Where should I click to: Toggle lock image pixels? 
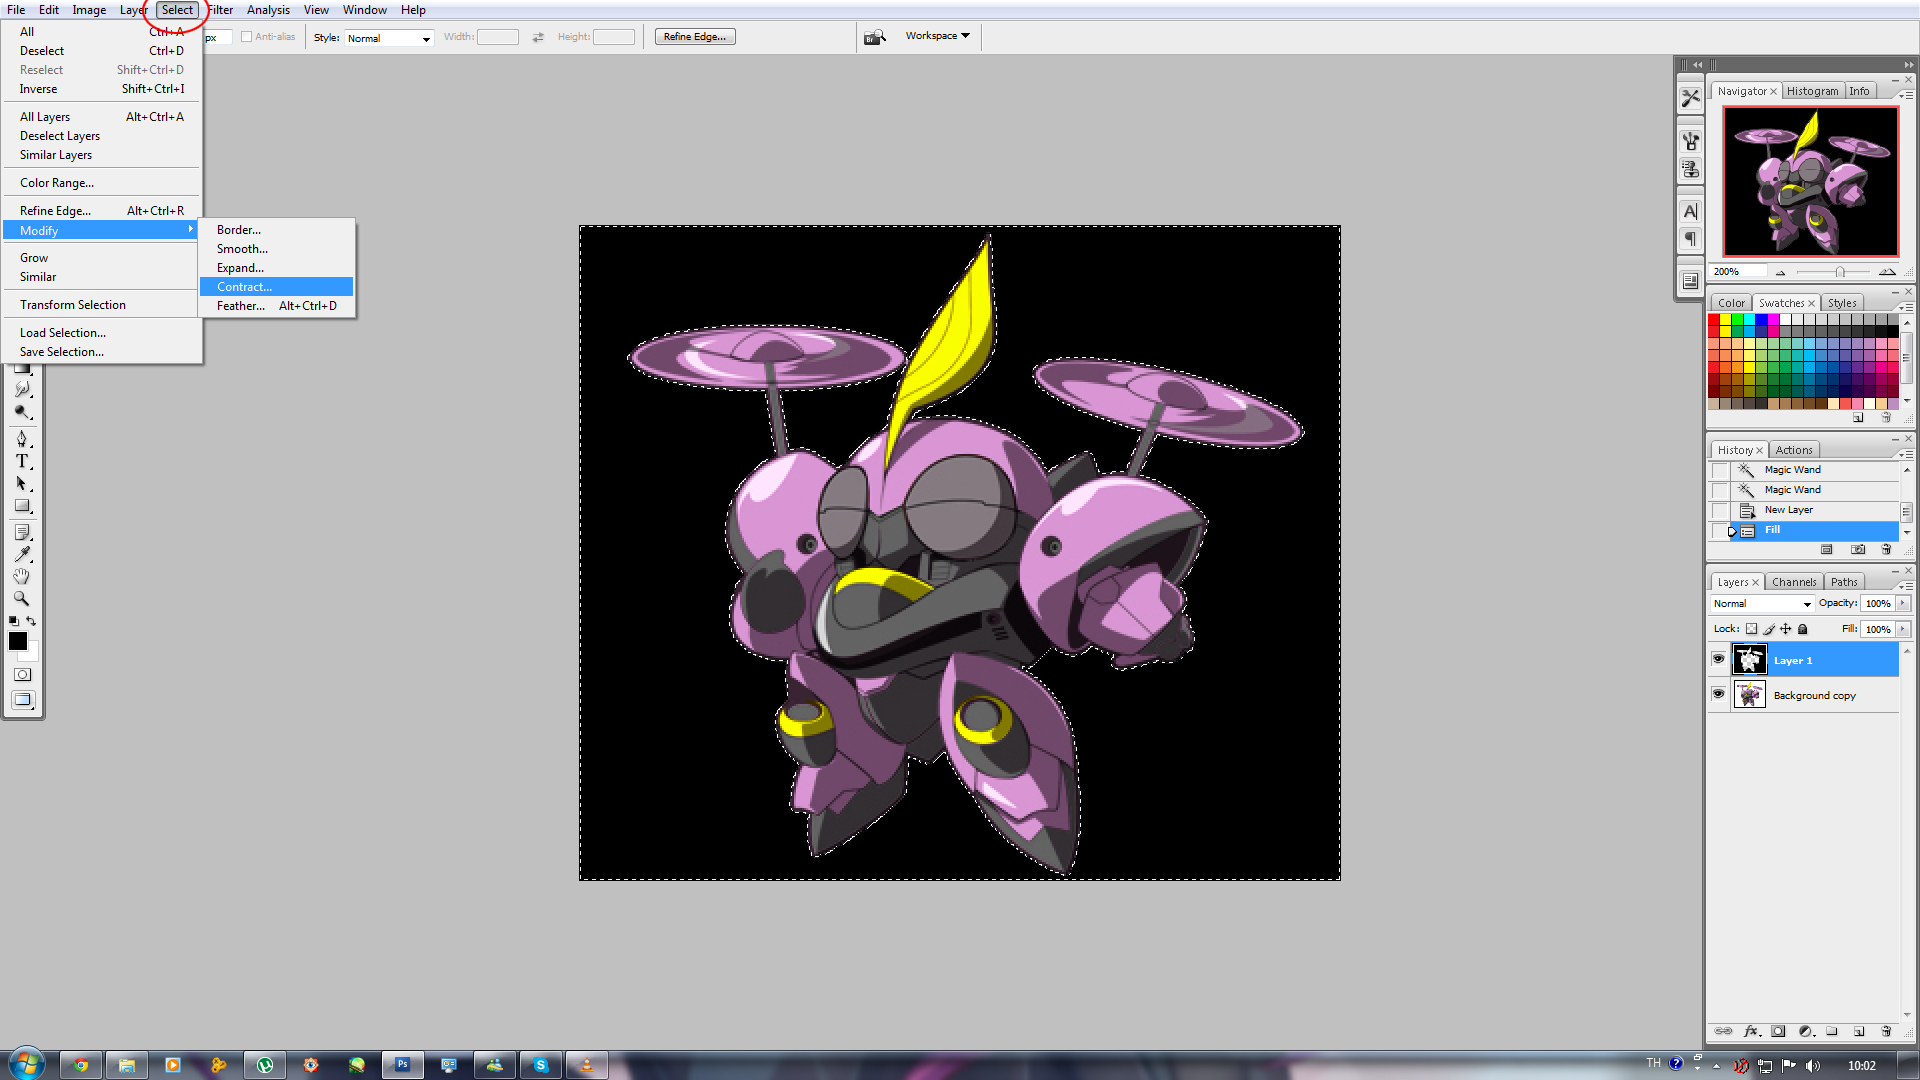[x=1769, y=629]
